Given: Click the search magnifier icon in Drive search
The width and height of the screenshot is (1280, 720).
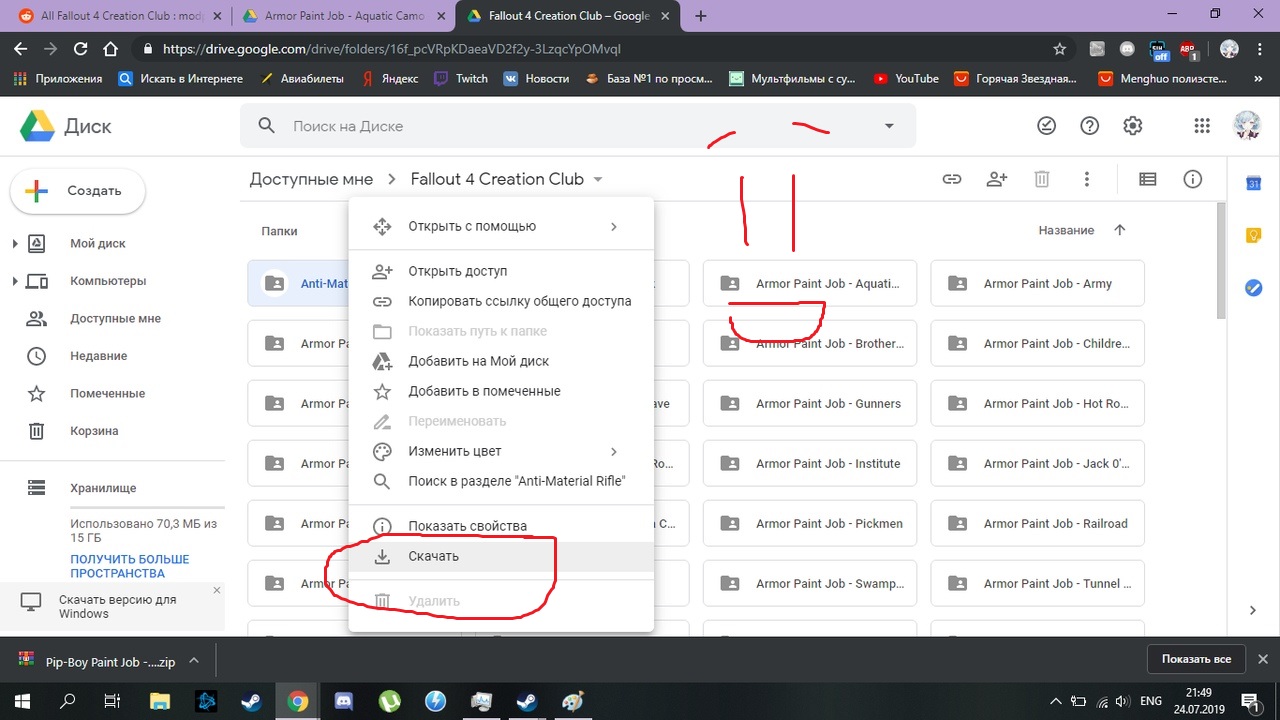Looking at the screenshot, I should pos(266,126).
